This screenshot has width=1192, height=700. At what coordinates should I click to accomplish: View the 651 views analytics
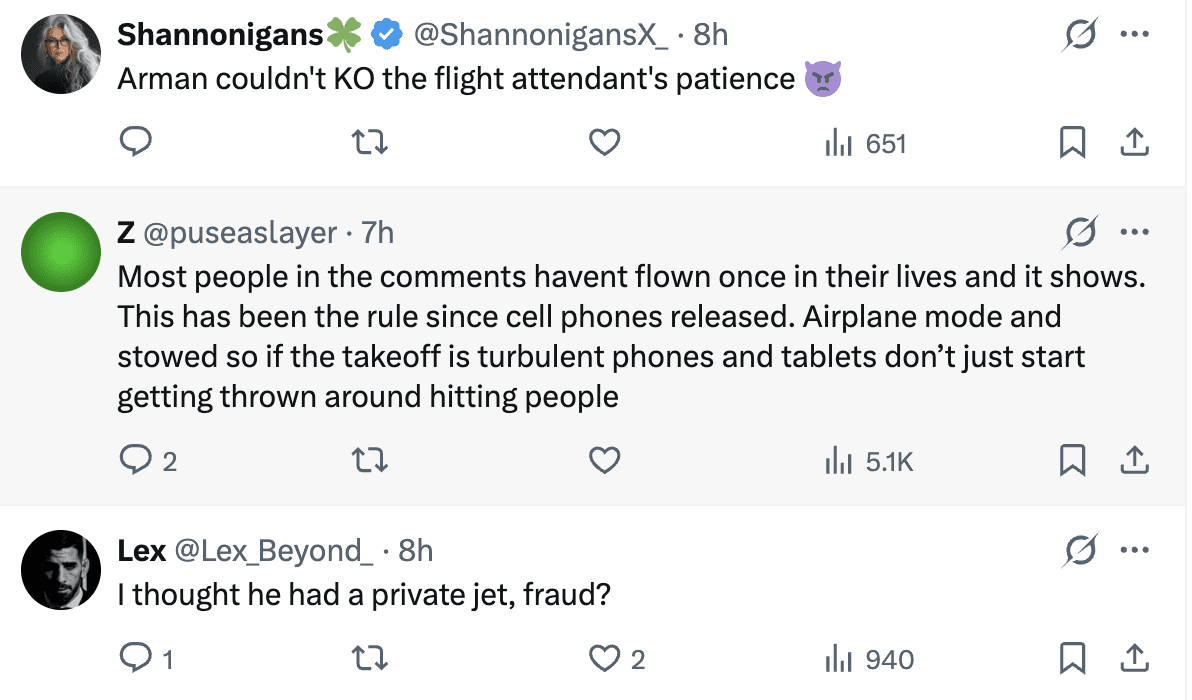click(x=865, y=144)
